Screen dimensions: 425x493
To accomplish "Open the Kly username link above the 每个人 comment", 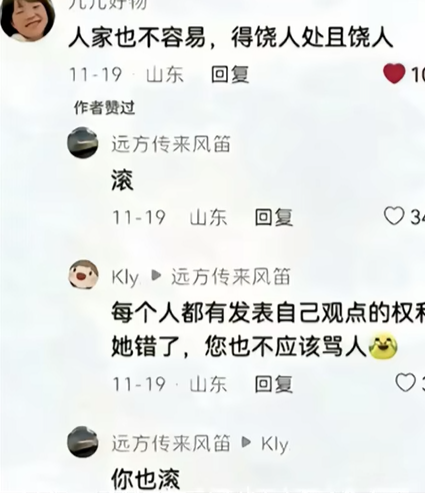I will tap(125, 277).
